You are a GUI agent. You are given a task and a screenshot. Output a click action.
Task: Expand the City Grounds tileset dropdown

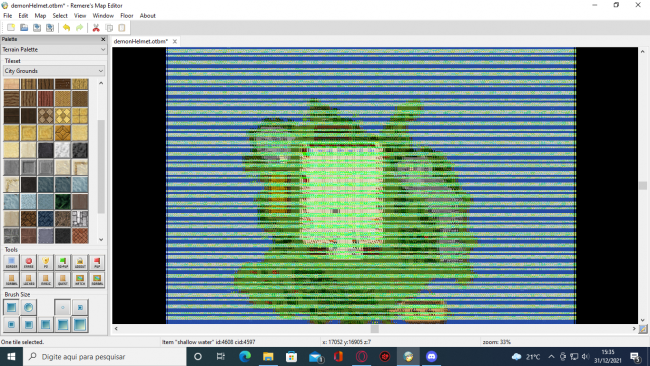(x=53, y=71)
